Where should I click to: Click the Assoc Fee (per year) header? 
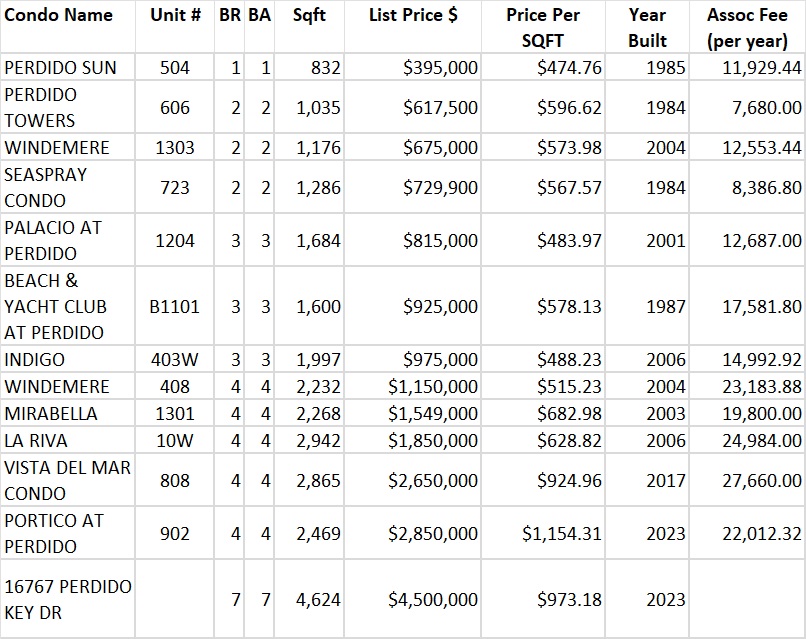point(747,28)
